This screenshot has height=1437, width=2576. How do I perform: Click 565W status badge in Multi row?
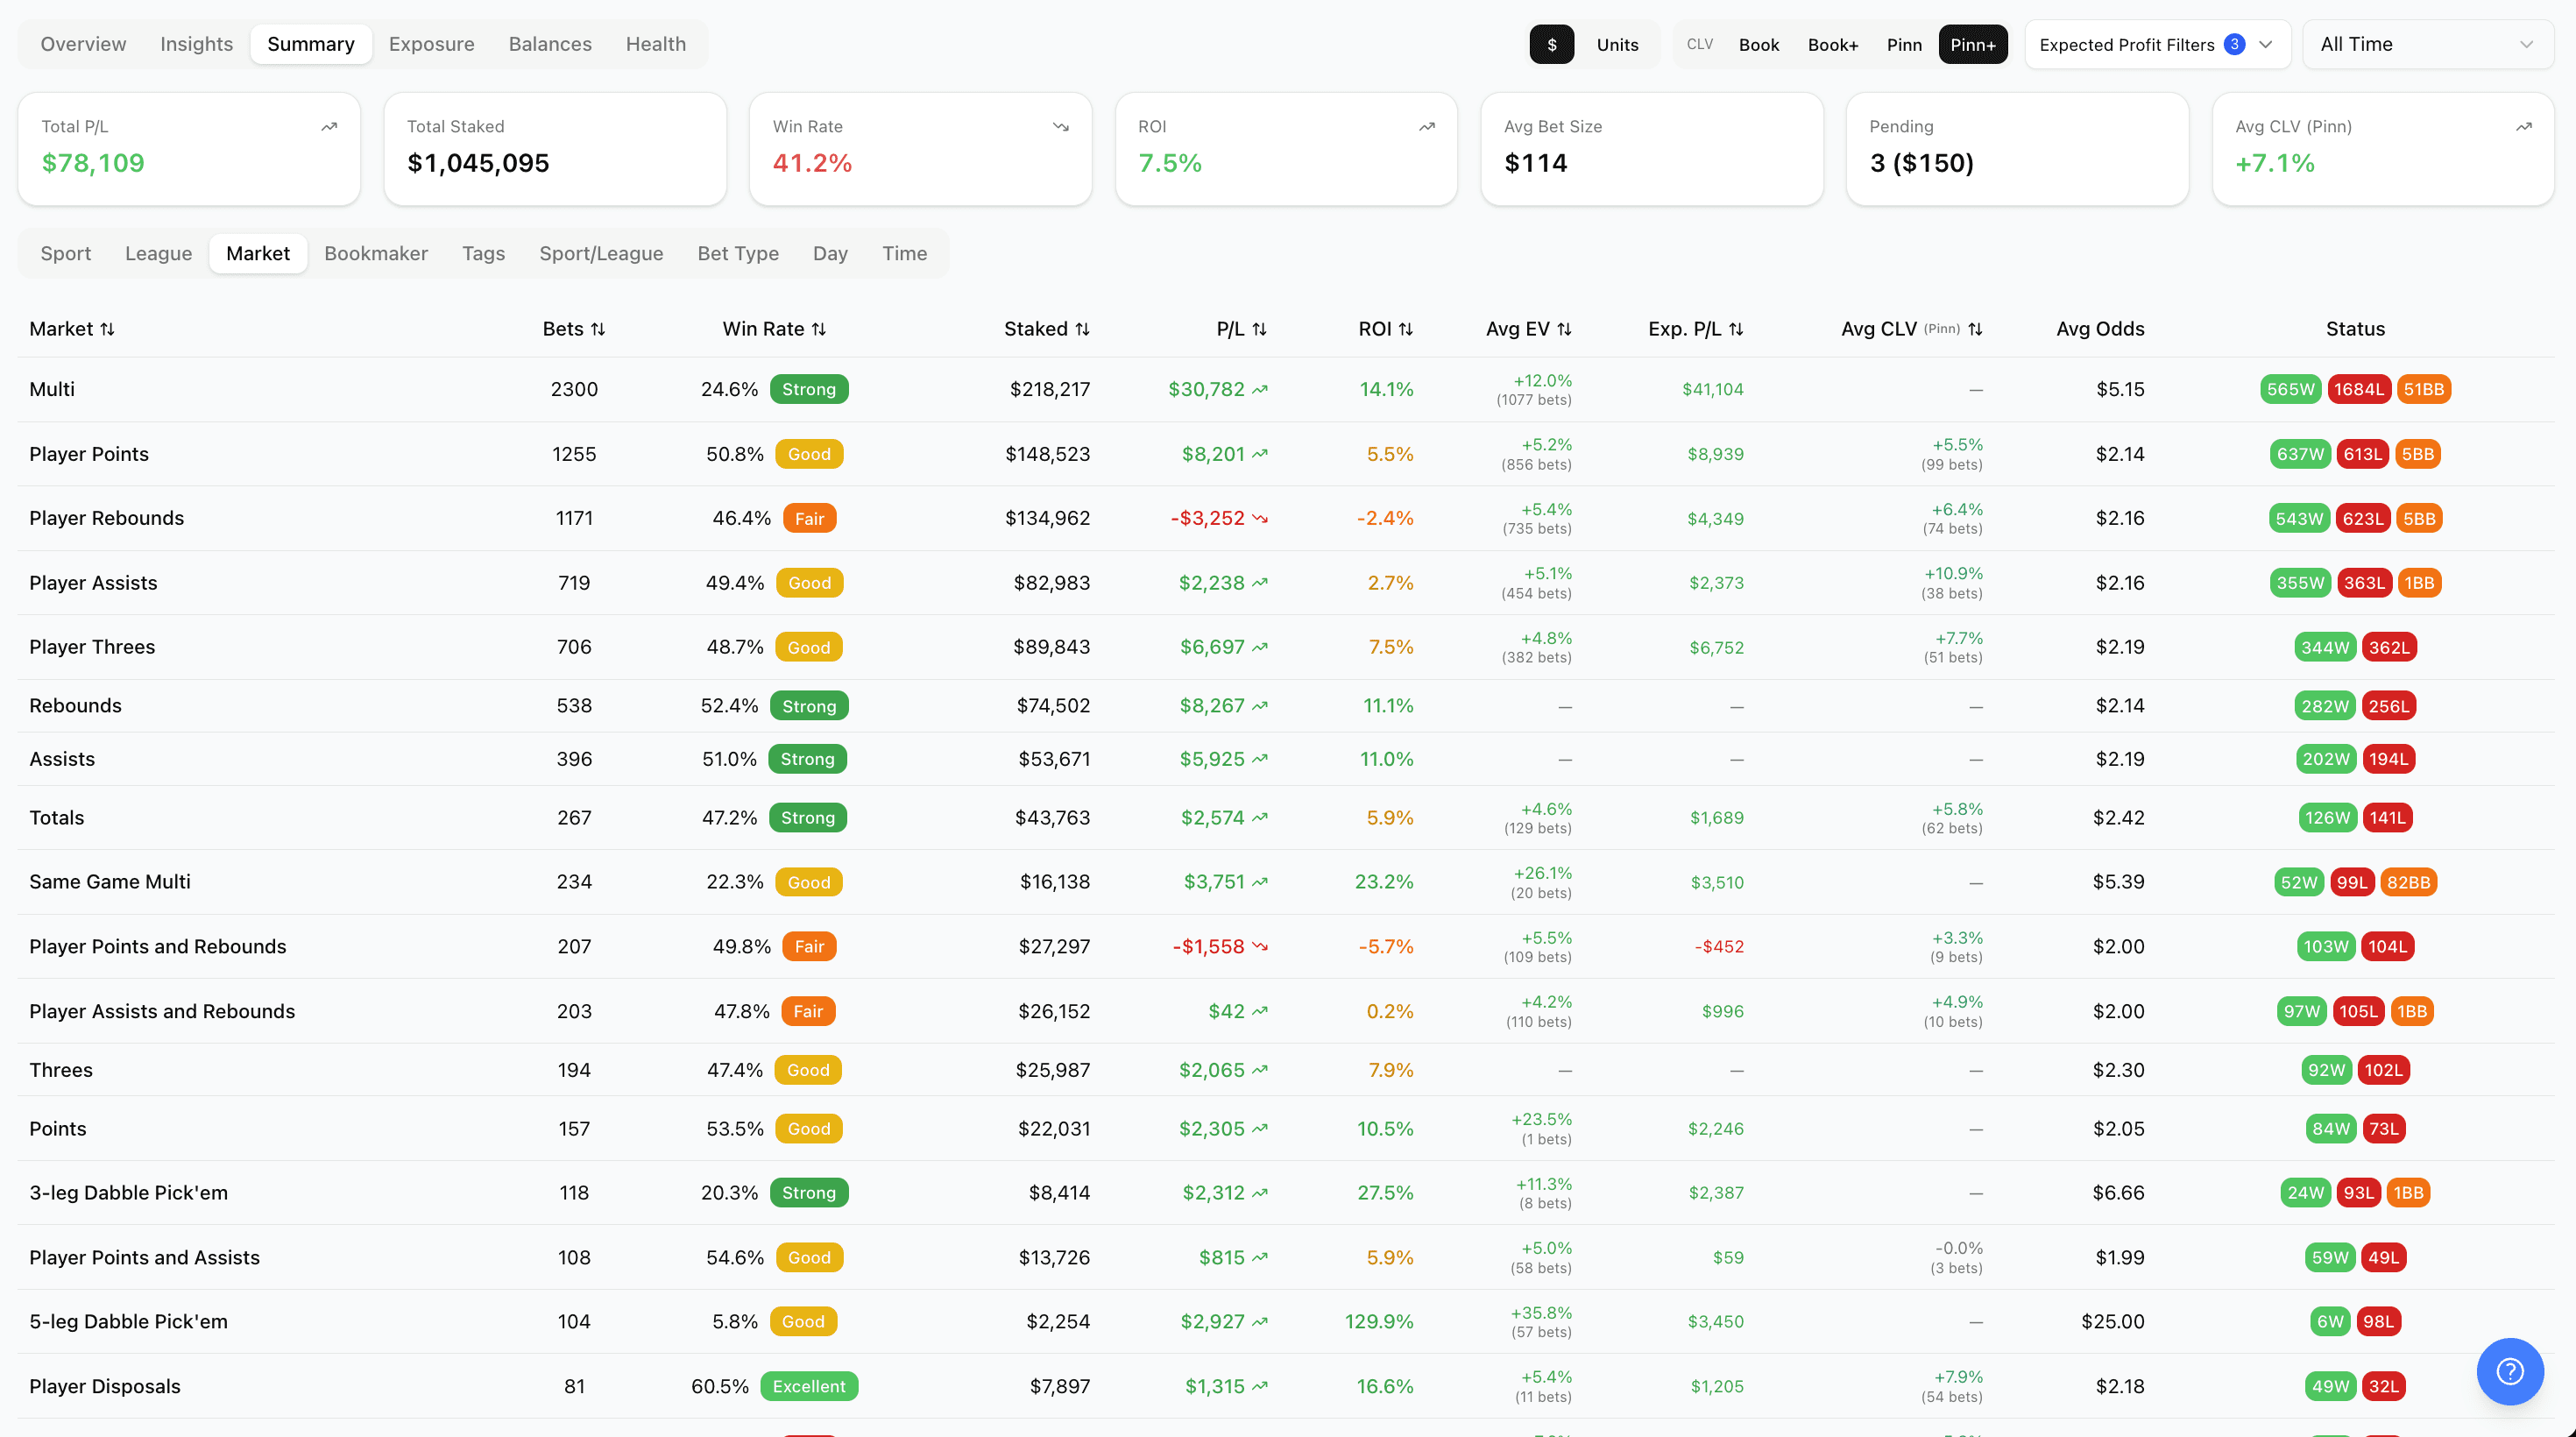2290,389
